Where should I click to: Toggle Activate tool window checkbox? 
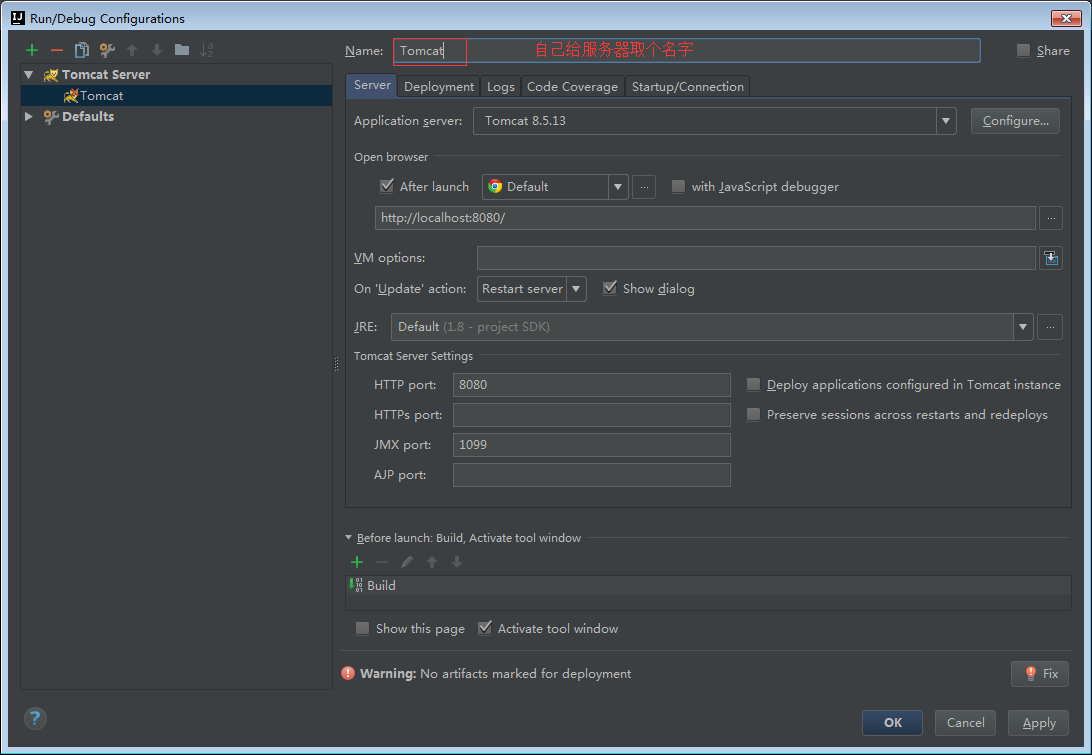pos(485,628)
